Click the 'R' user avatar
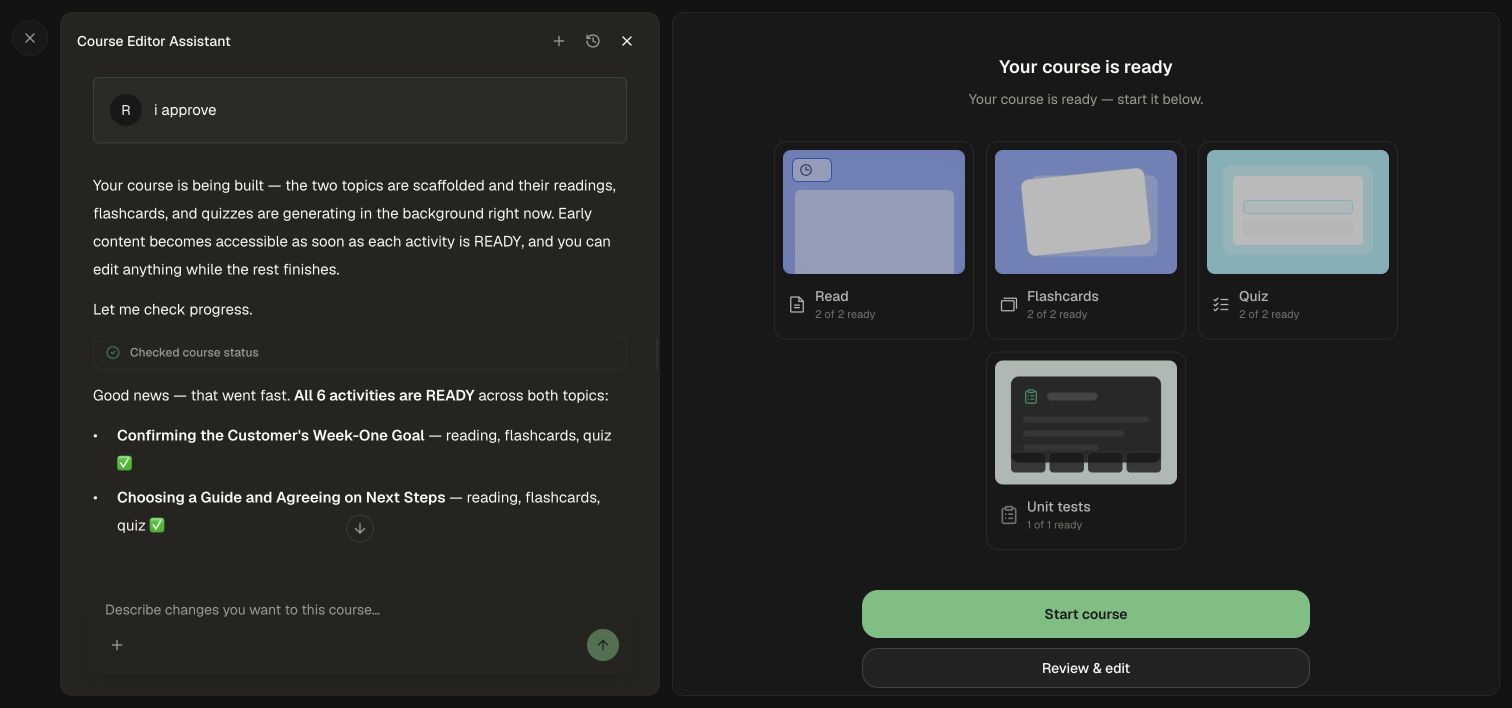This screenshot has width=1512, height=708. [x=126, y=110]
